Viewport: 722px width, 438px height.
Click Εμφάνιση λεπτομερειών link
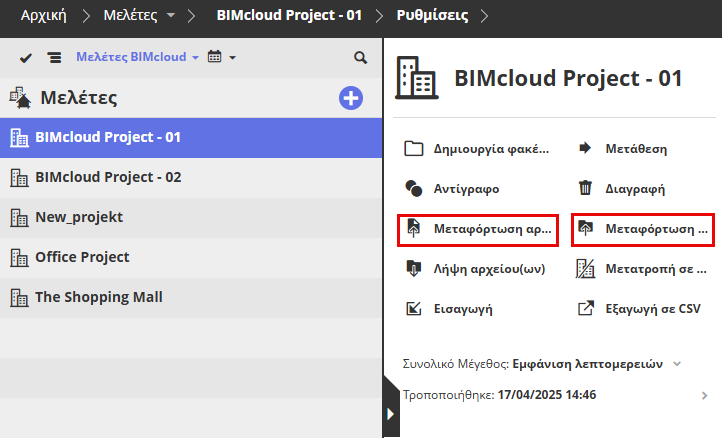click(588, 364)
